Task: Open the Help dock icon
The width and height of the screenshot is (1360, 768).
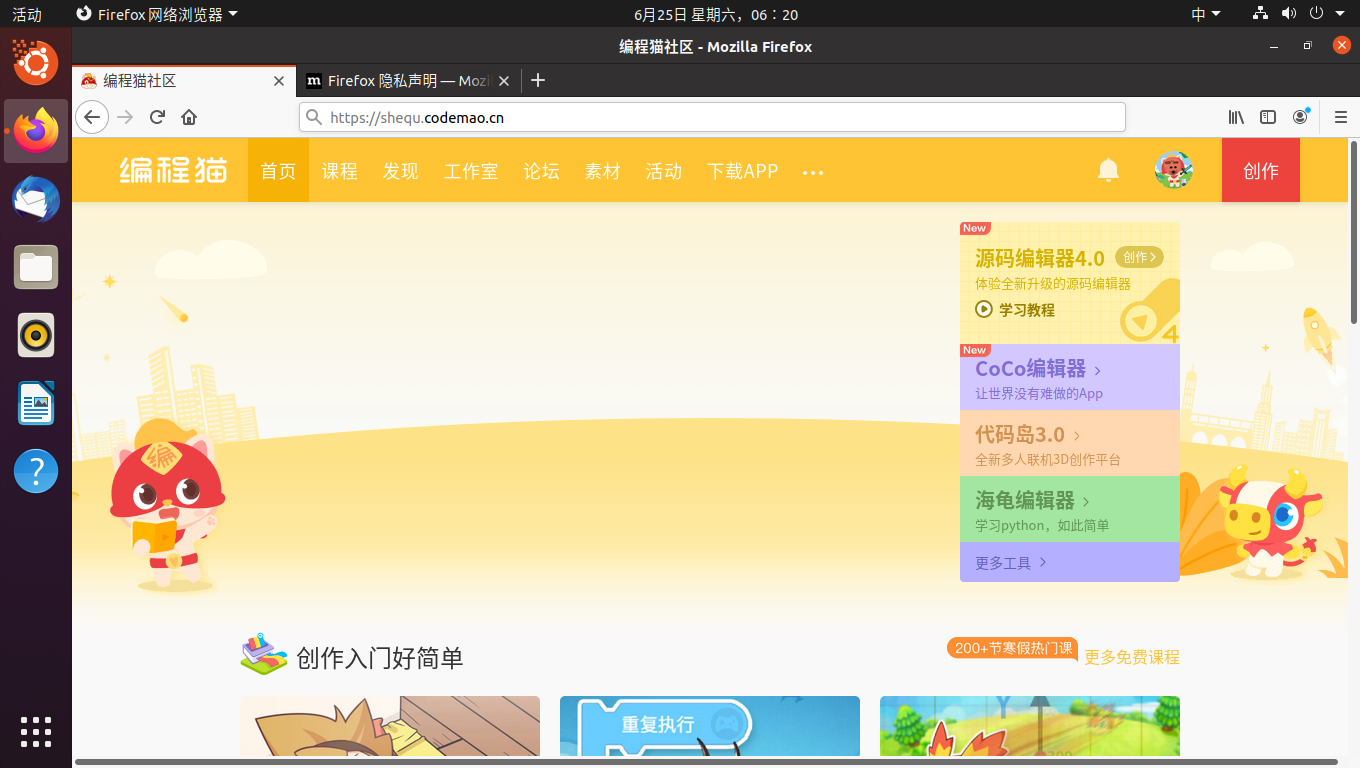Action: [36, 471]
